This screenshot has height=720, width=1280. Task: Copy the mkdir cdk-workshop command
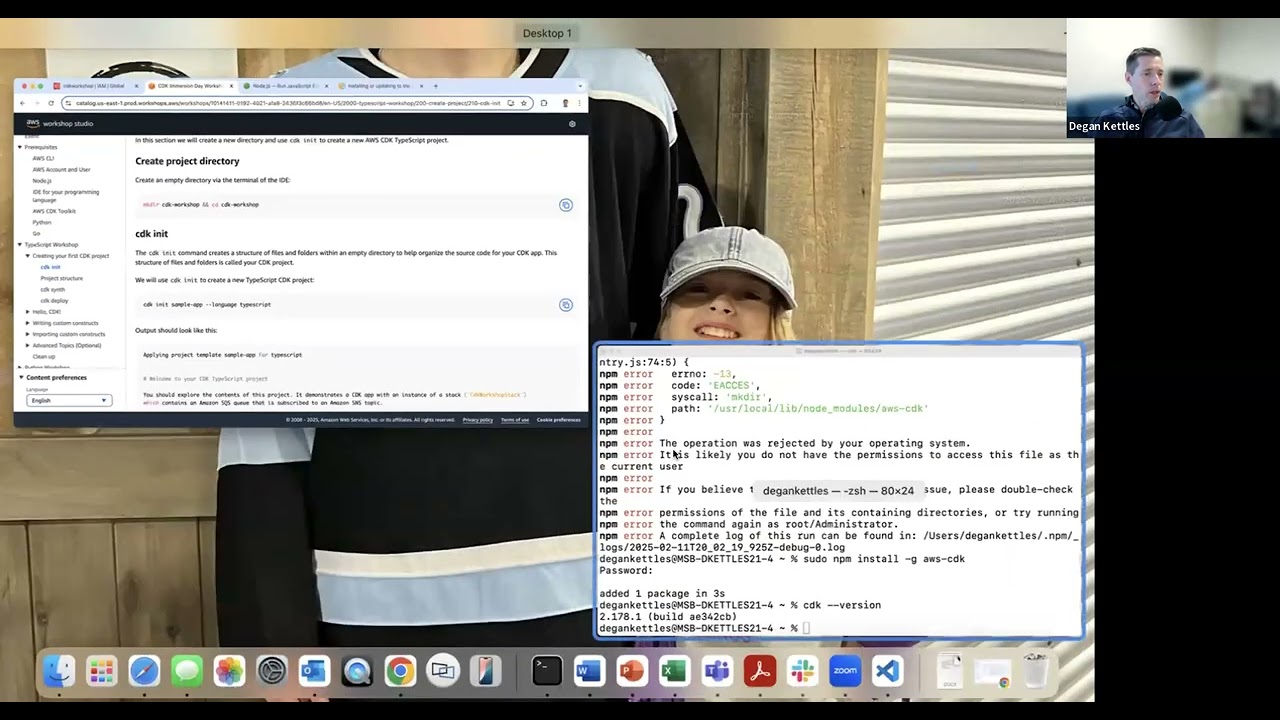[x=565, y=205]
